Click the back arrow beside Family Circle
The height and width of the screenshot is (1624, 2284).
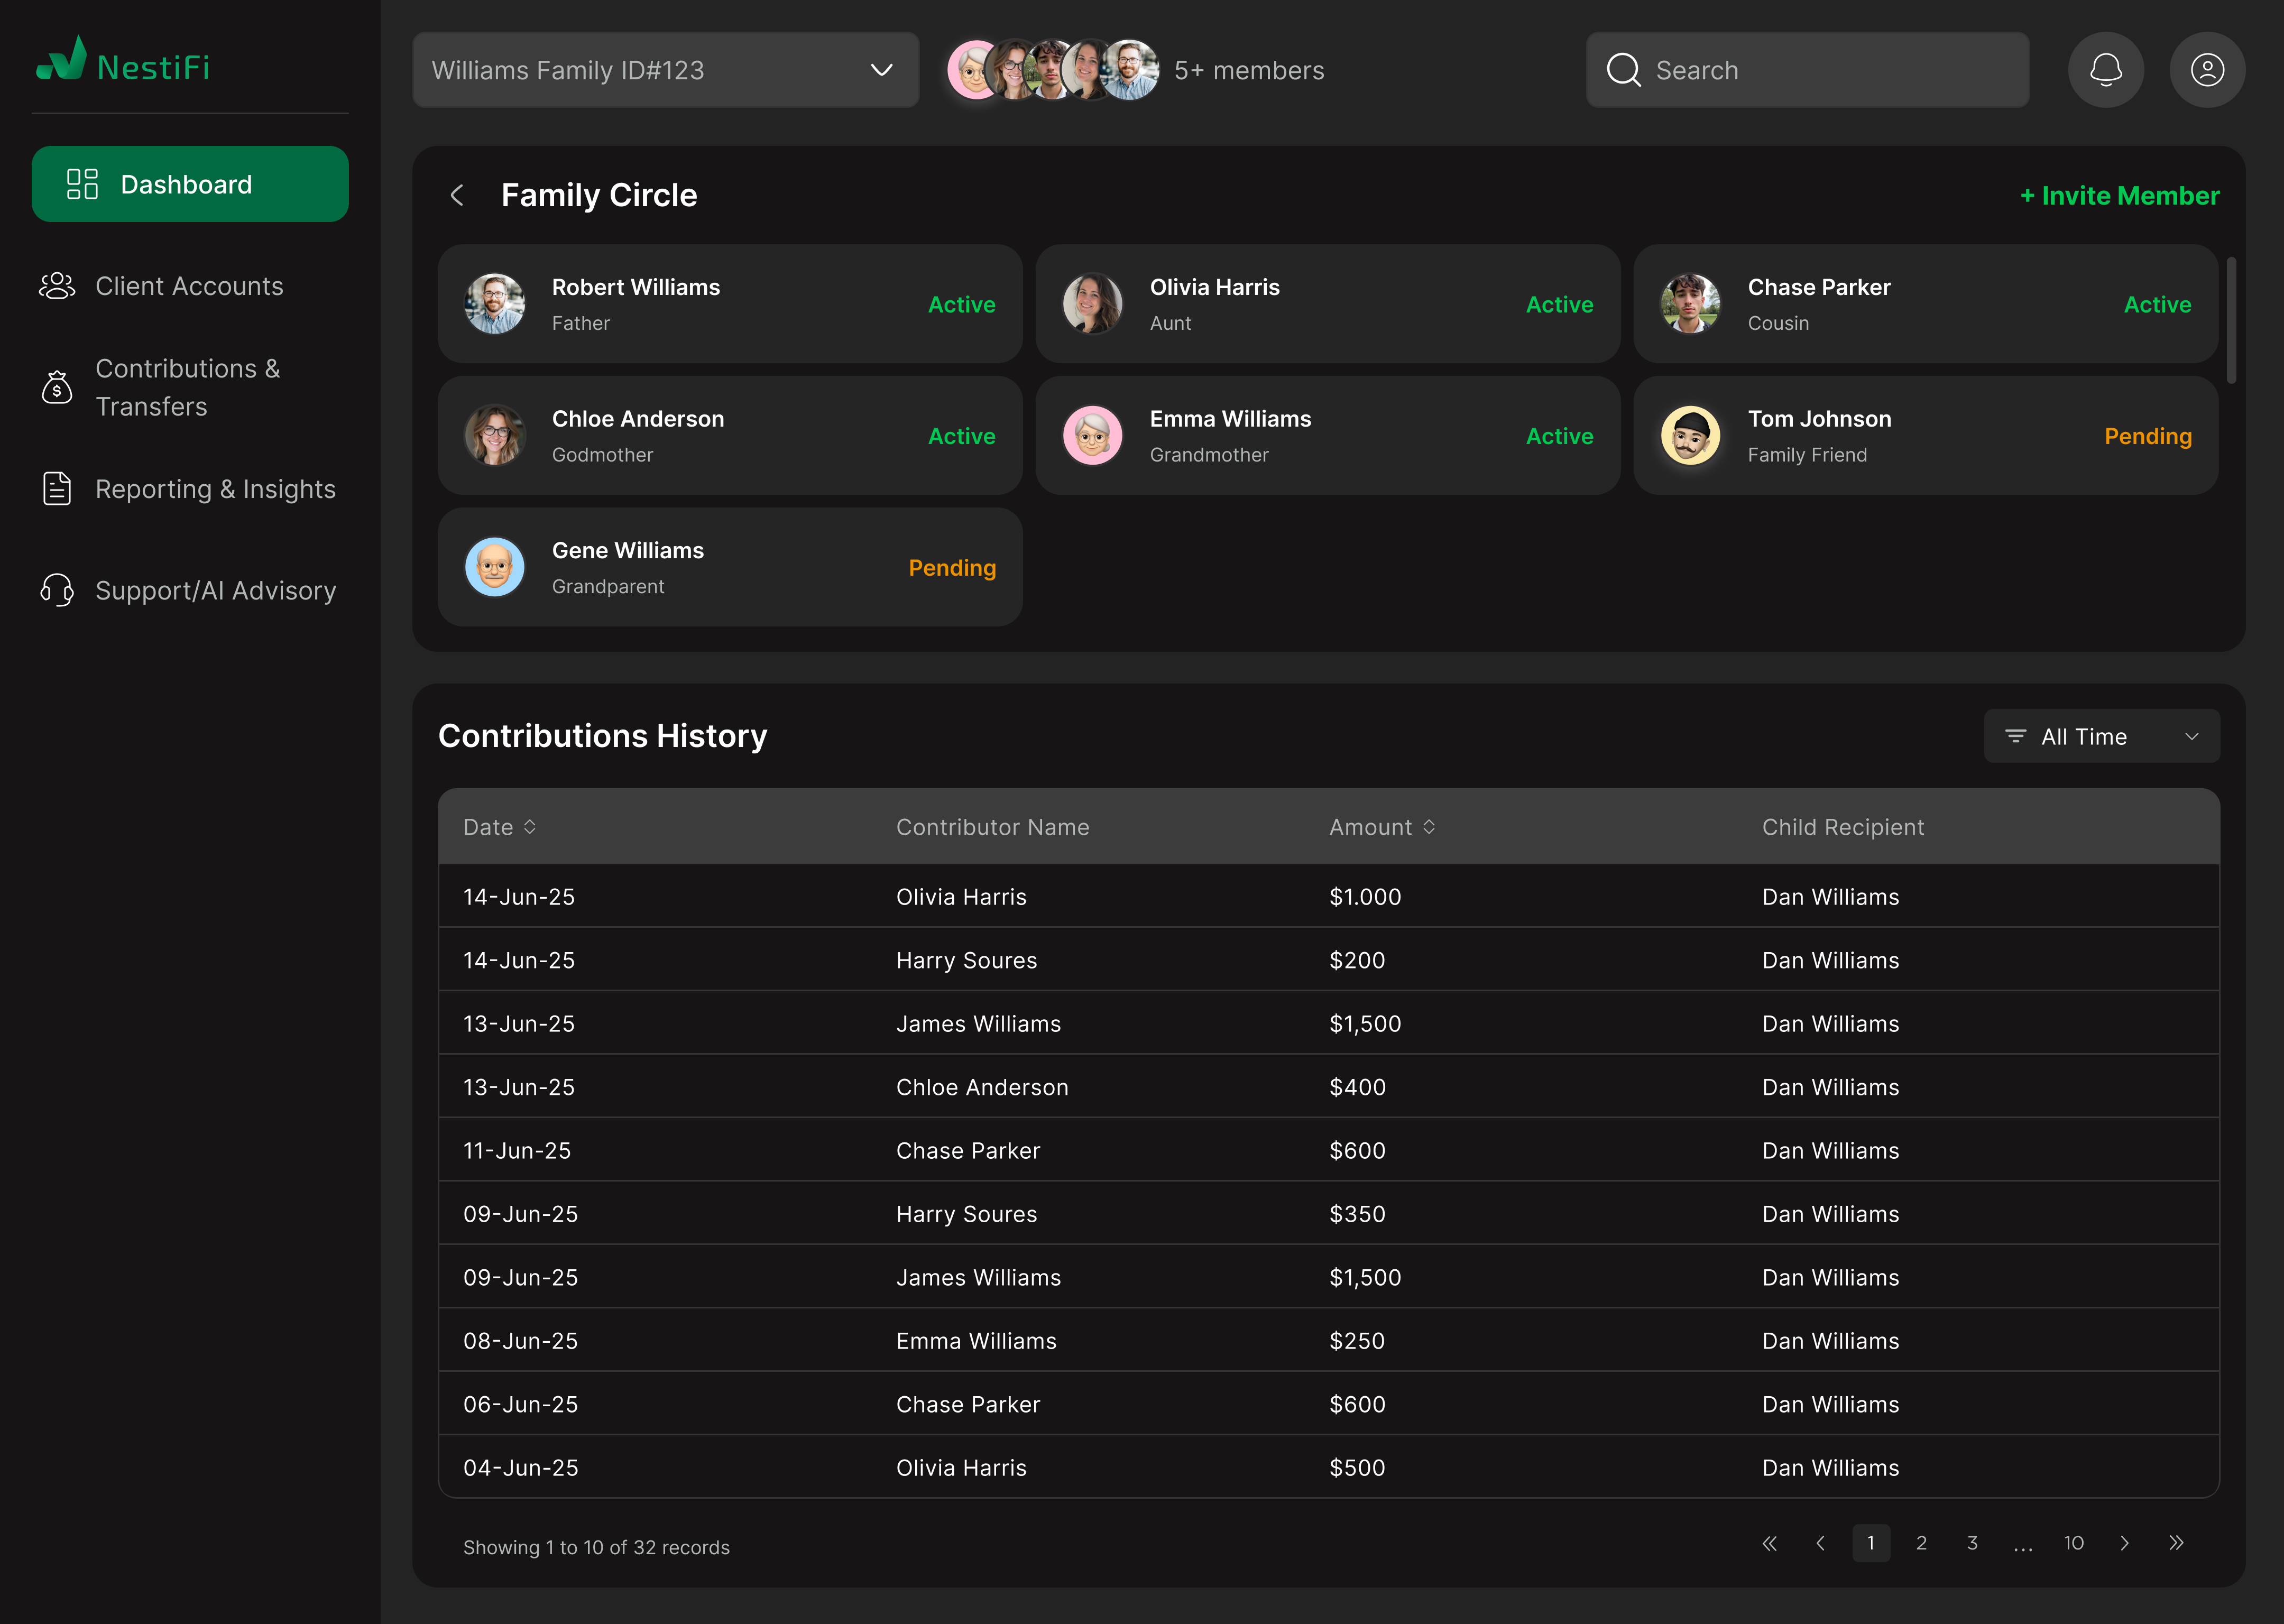click(457, 195)
